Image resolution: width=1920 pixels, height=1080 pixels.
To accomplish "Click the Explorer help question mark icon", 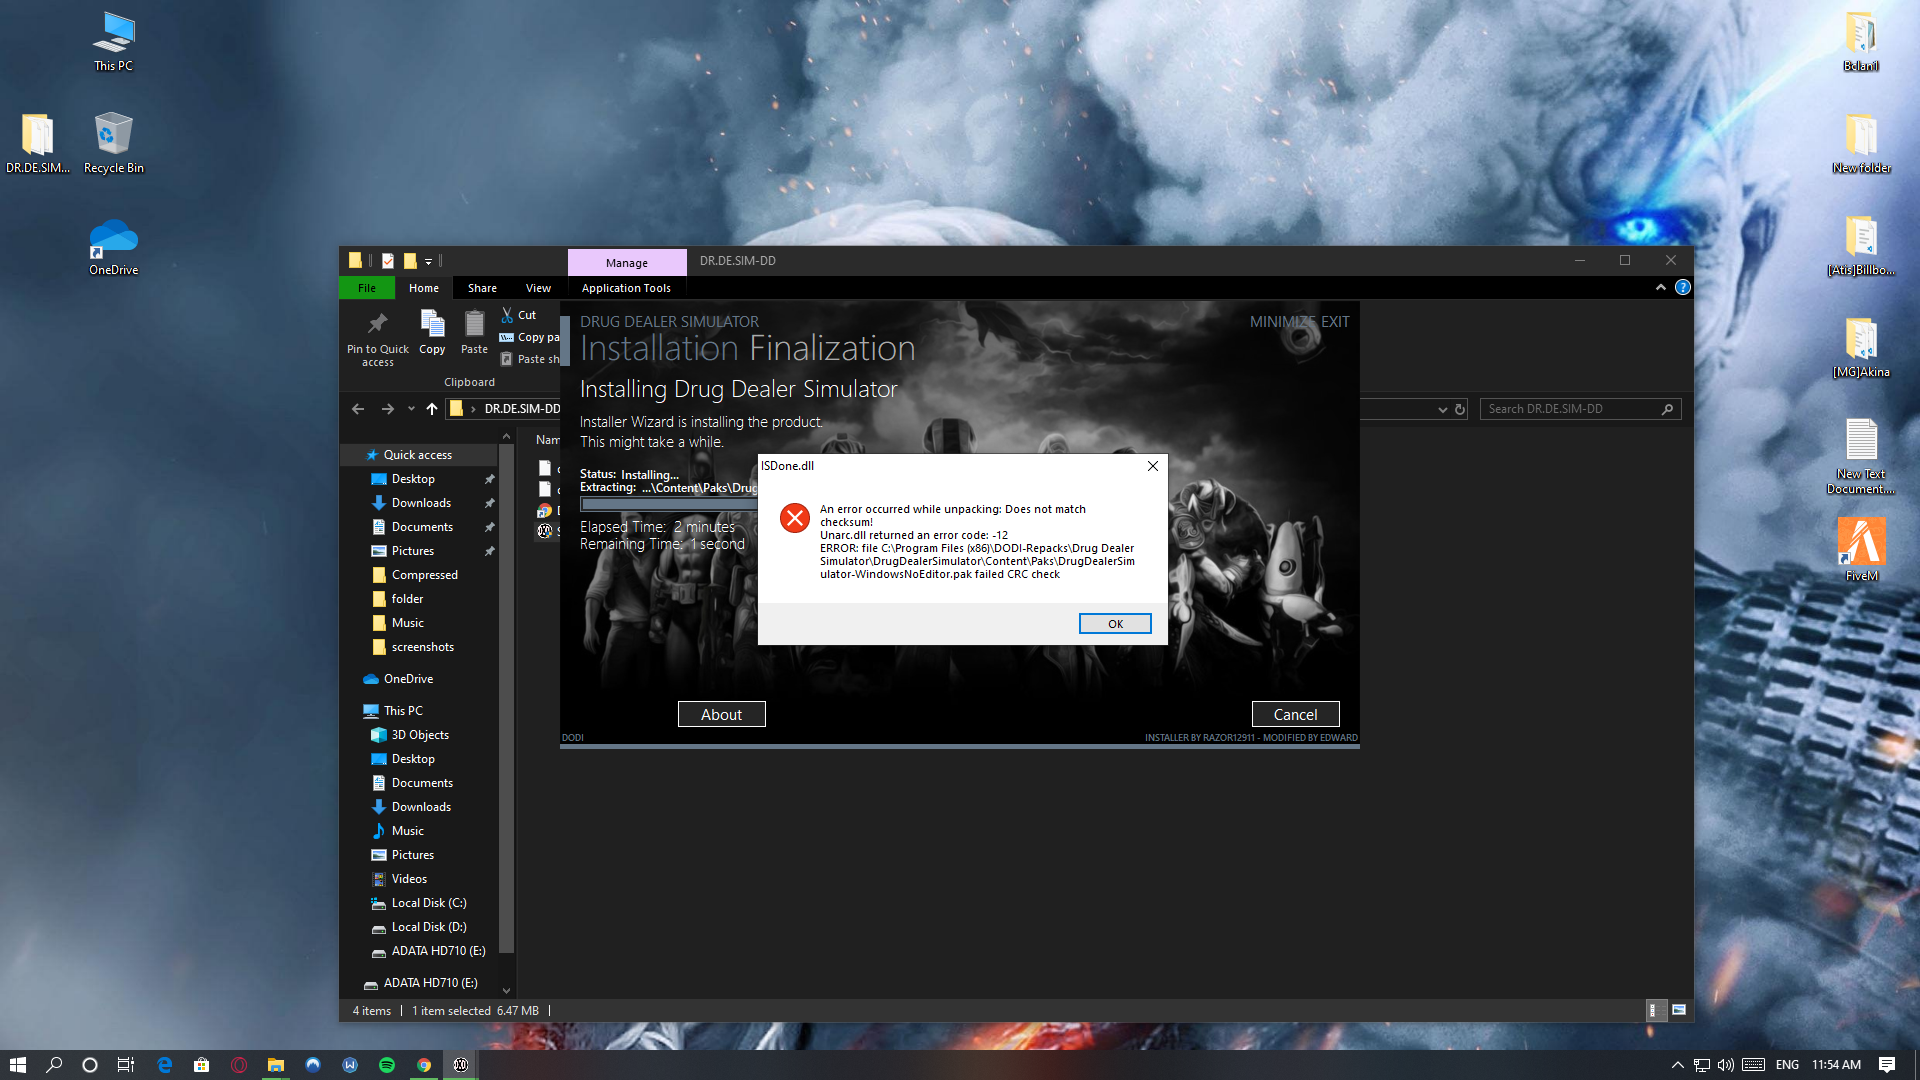I will [x=1683, y=287].
